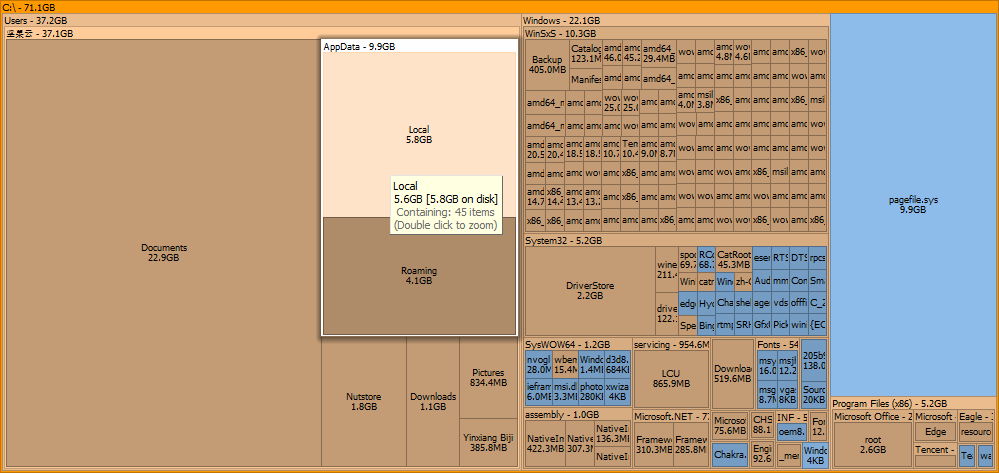Click the AppData 9.9GB header
The image size is (999, 473).
tap(359, 46)
